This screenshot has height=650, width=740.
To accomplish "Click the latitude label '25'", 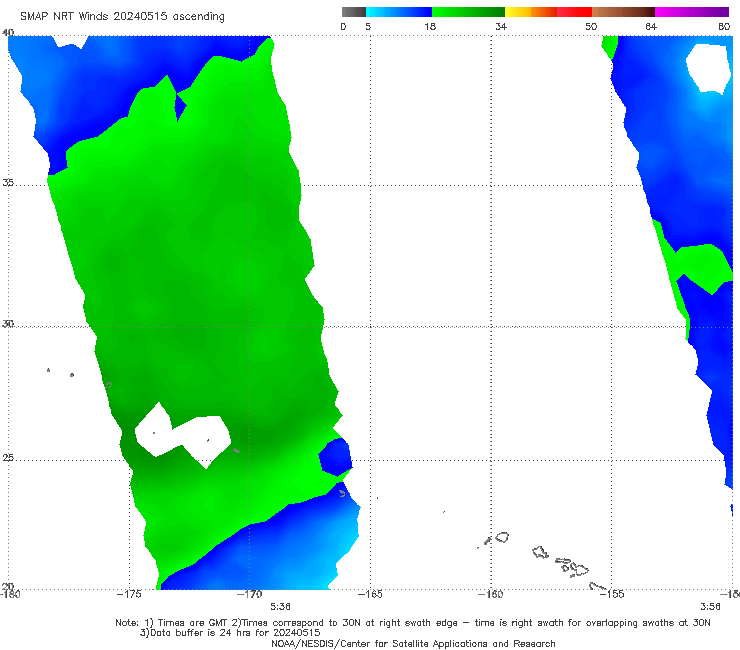I will [8, 458].
